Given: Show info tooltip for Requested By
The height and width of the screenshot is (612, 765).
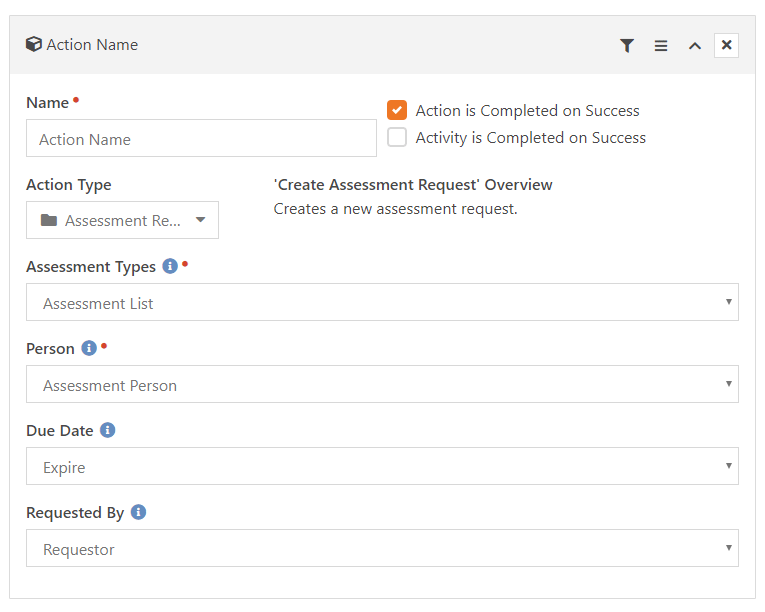Looking at the screenshot, I should click(x=139, y=512).
